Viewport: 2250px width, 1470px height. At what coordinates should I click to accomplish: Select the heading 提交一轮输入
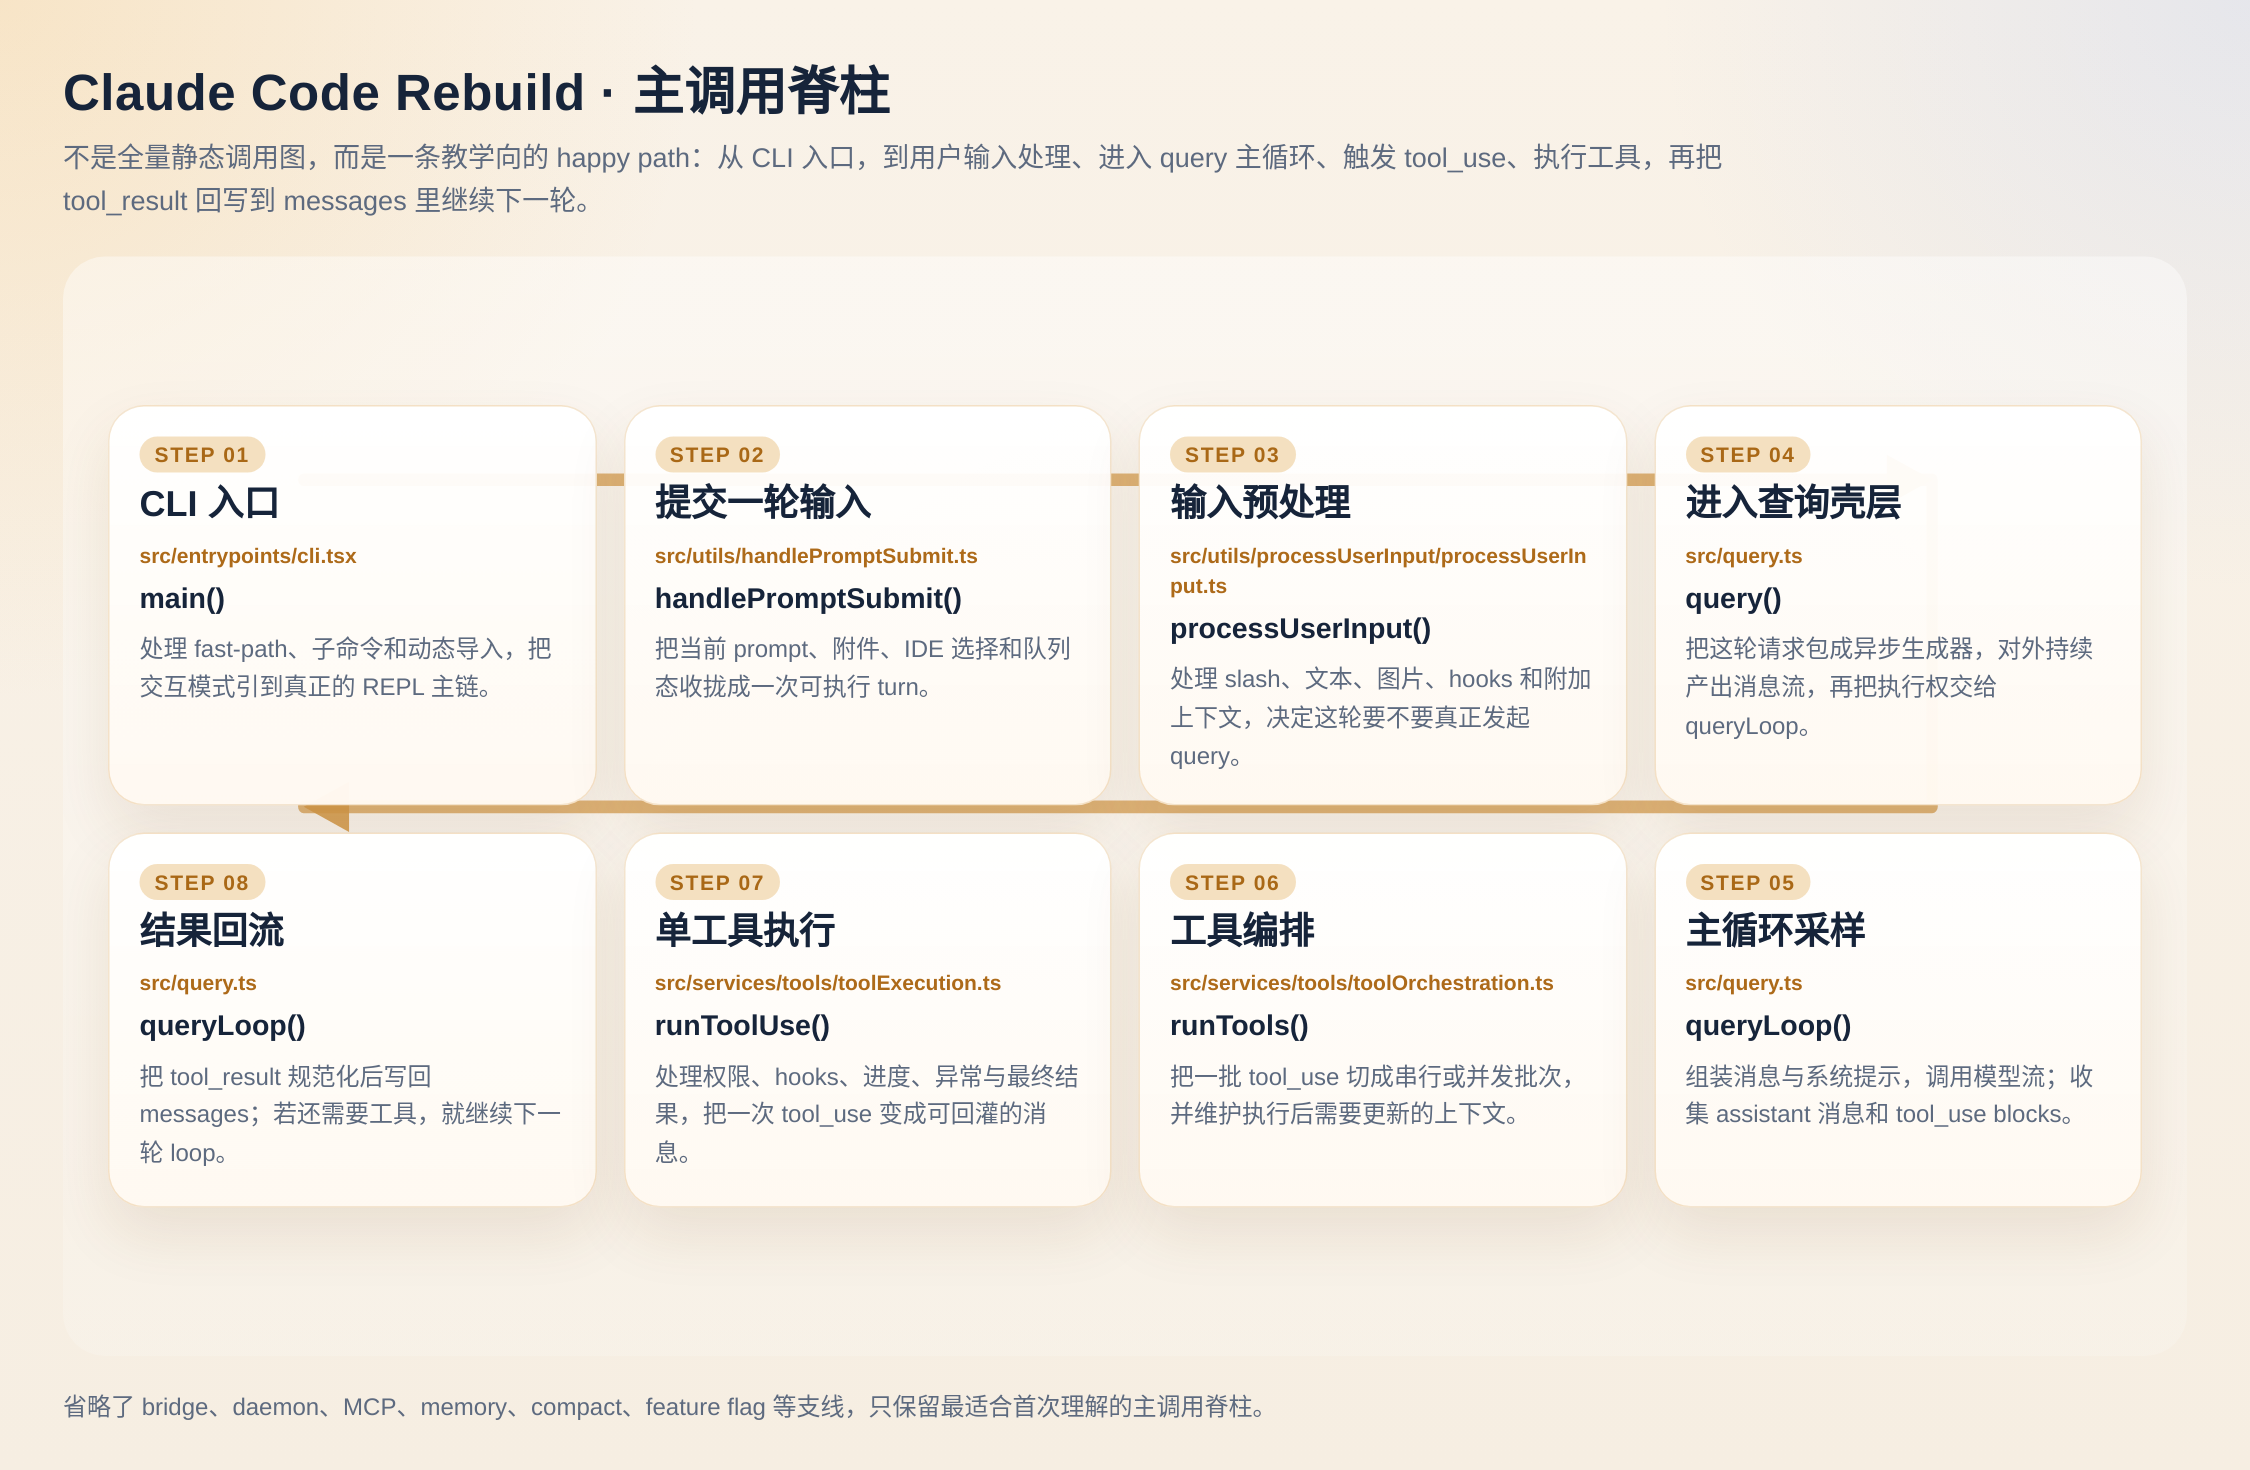(x=763, y=503)
